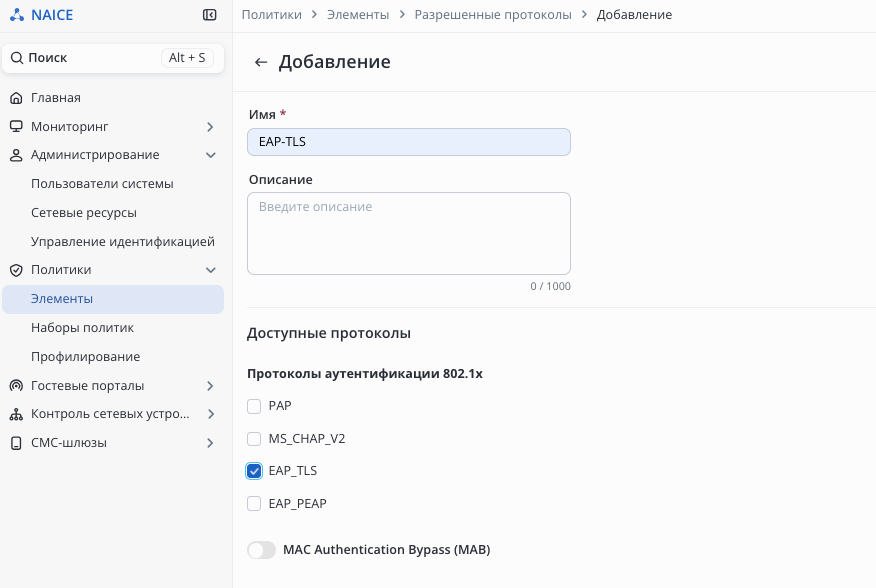Click the Главная home icon
The width and height of the screenshot is (876, 588).
(x=16, y=98)
